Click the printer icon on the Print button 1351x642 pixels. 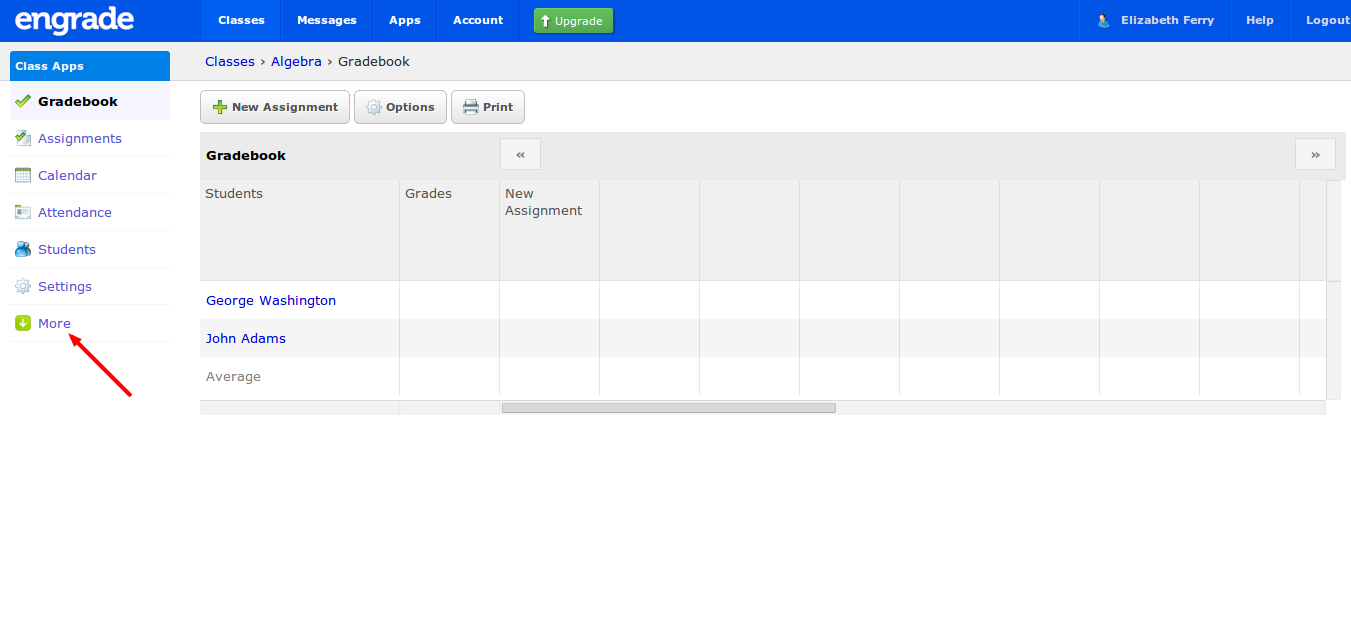coord(468,106)
